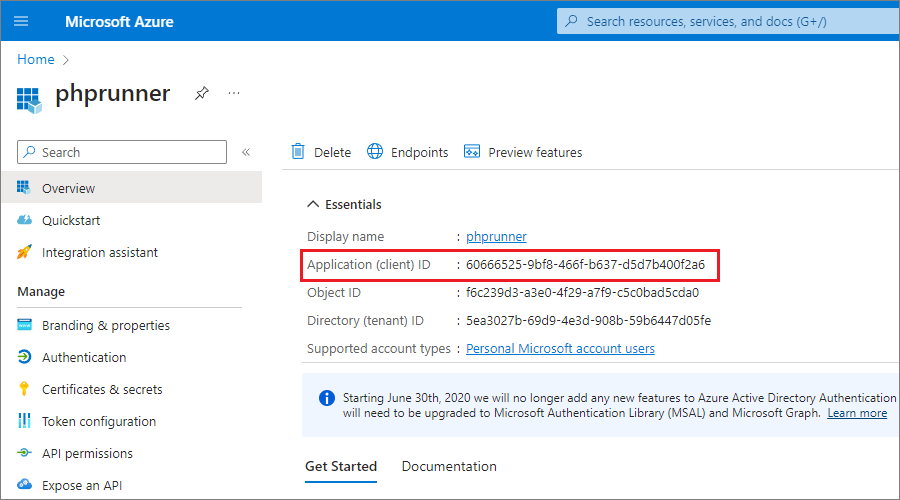The image size is (900, 500).
Task: Click the Quickstart cloud icon
Action: [x=24, y=220]
